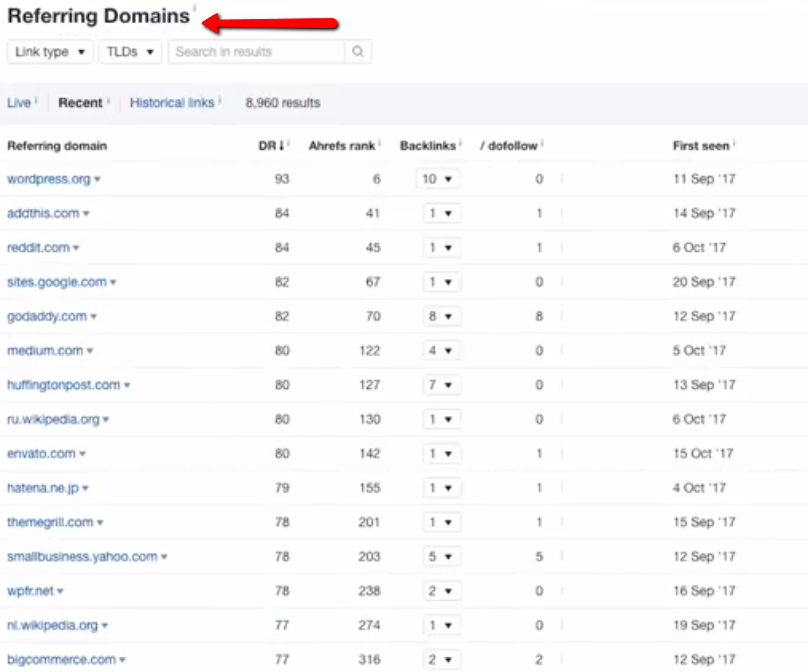Open reddit.com domain link
The image size is (808, 672).
pyautogui.click(x=38, y=247)
